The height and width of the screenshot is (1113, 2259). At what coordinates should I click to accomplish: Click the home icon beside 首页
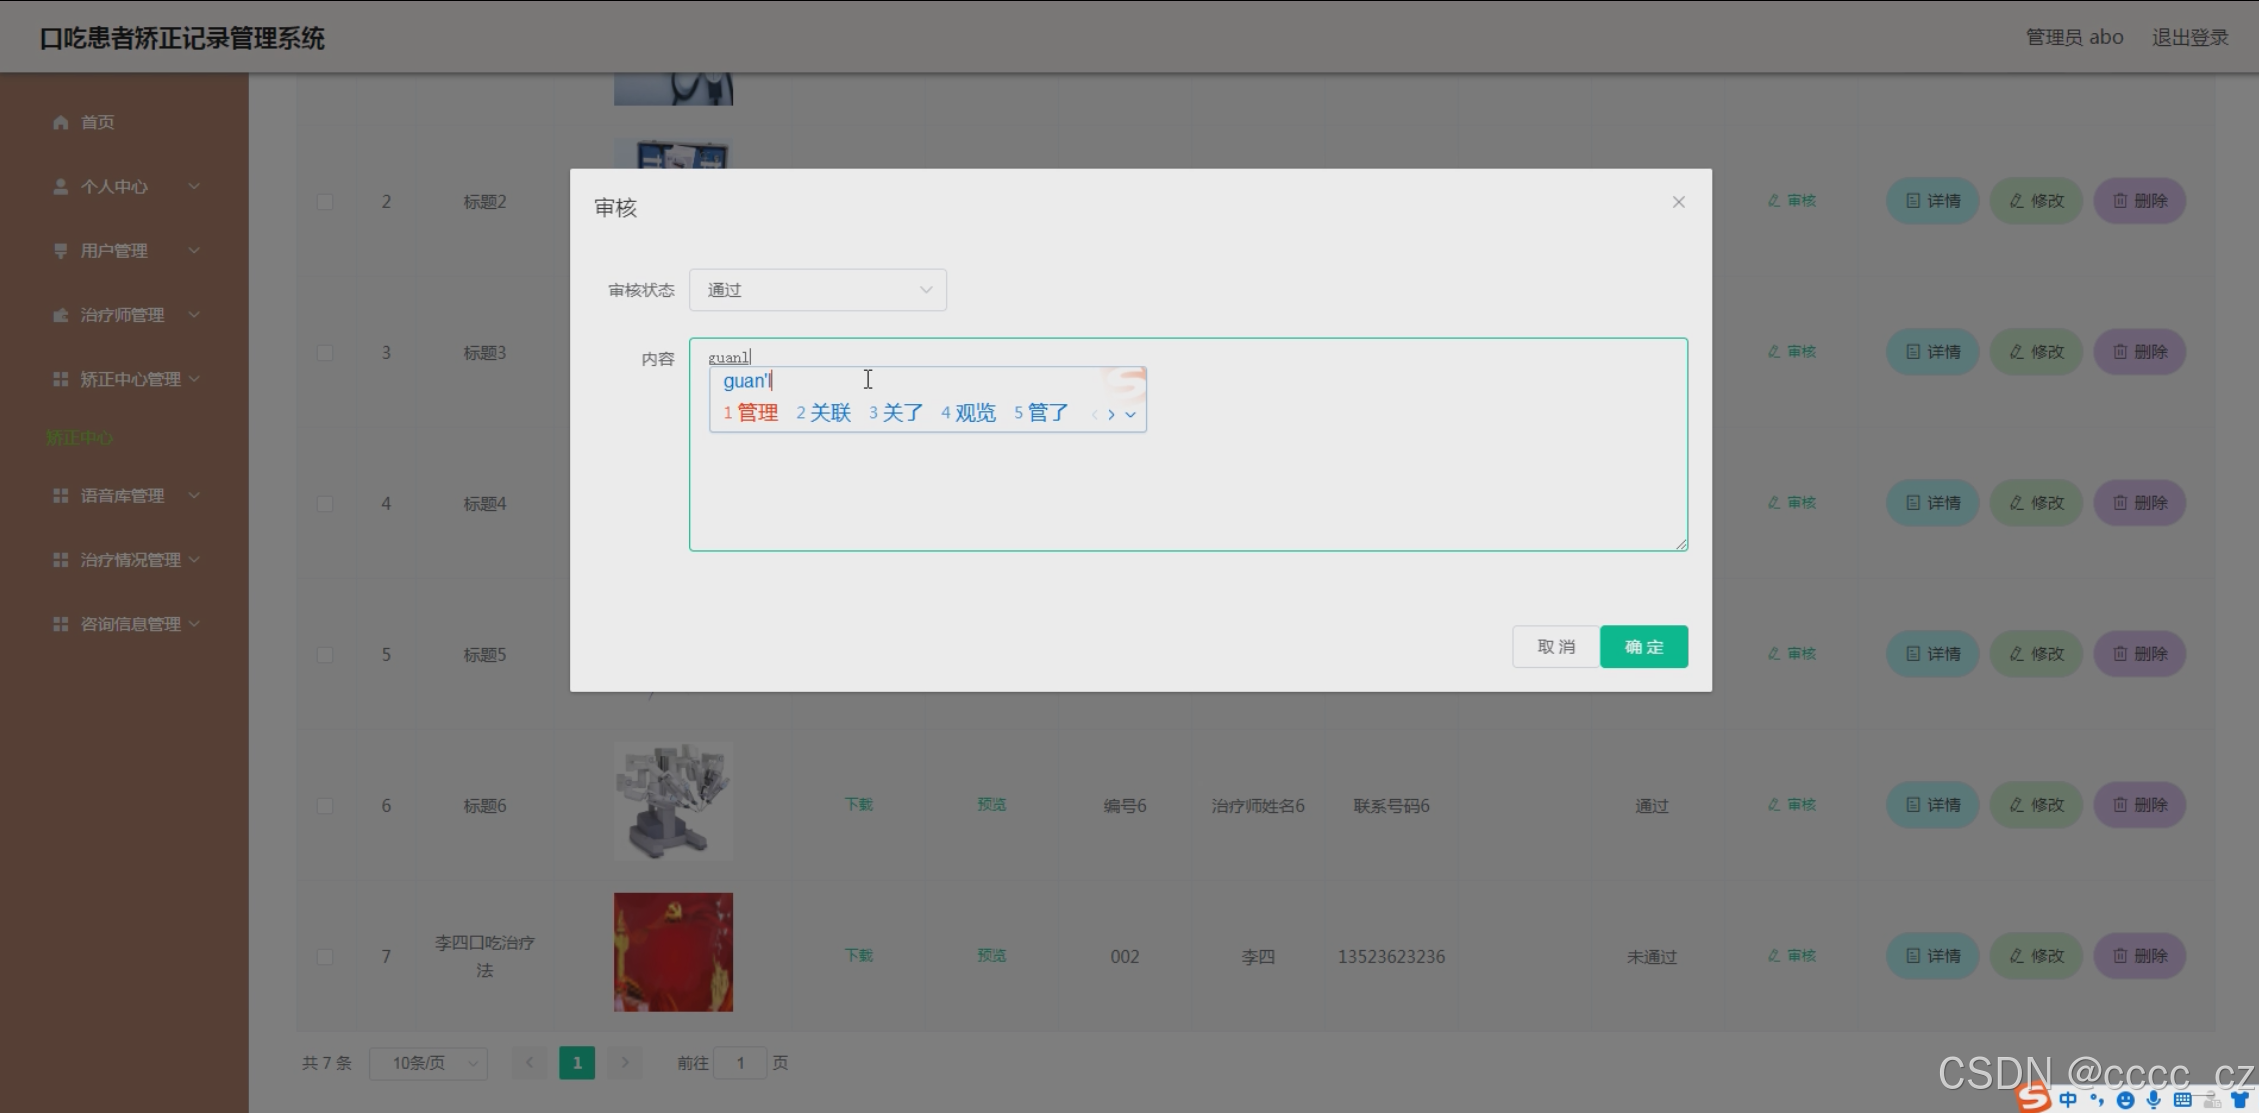pos(60,122)
